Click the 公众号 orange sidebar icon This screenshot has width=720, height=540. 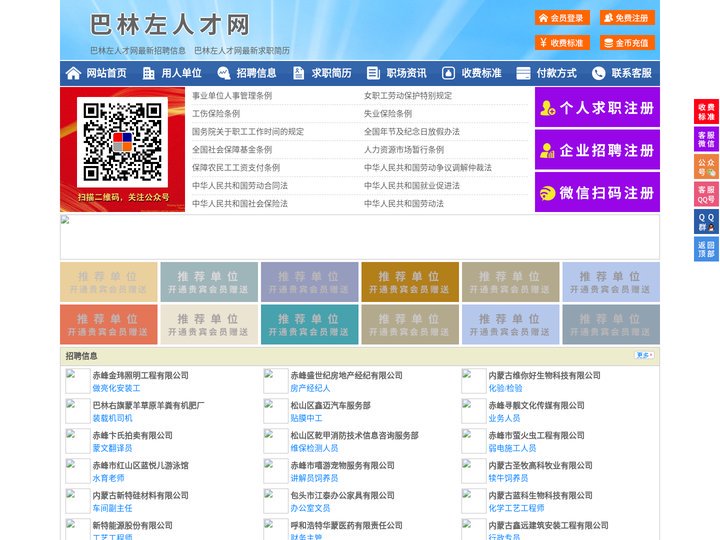(706, 167)
